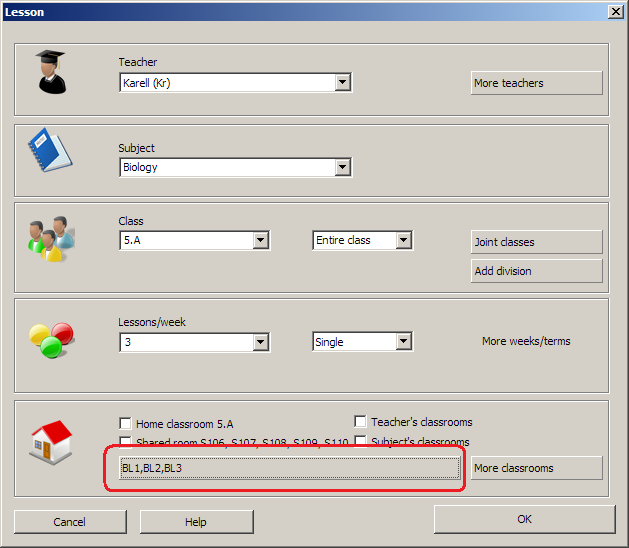Click the classroom house icon
629x548 pixels.
coord(52,440)
